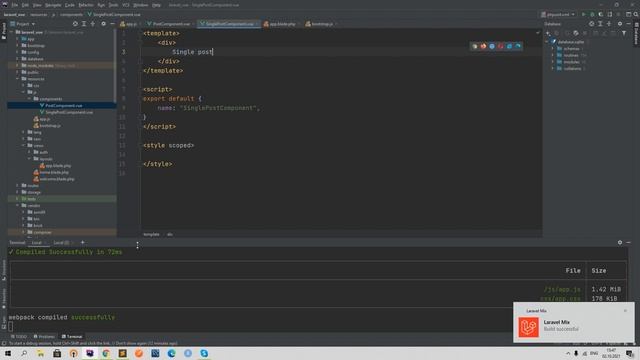640x360 pixels.
Task: Select the Local terminal tab
Action: coord(37,242)
